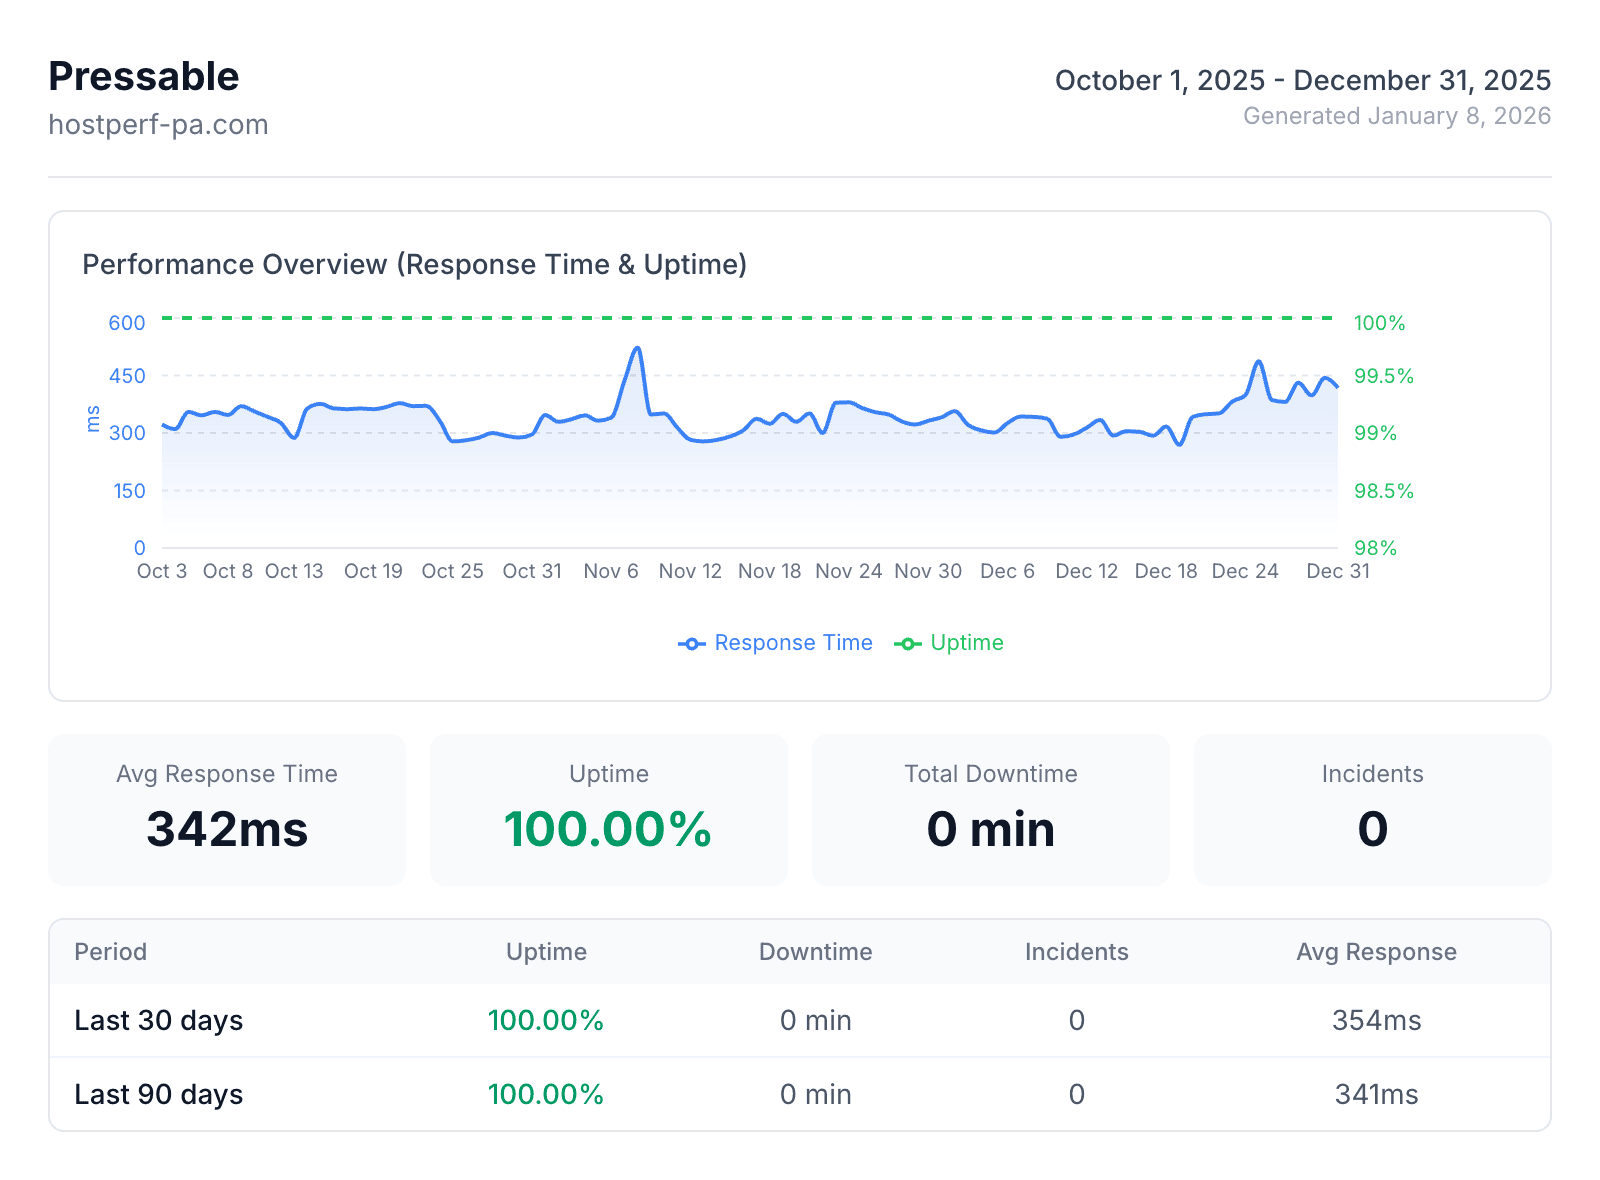The width and height of the screenshot is (1600, 1180).
Task: Select the Performance Overview panel header
Action: tap(415, 265)
